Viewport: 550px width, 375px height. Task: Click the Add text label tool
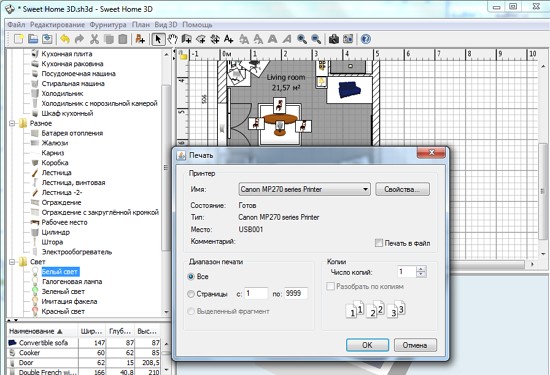pos(228,39)
